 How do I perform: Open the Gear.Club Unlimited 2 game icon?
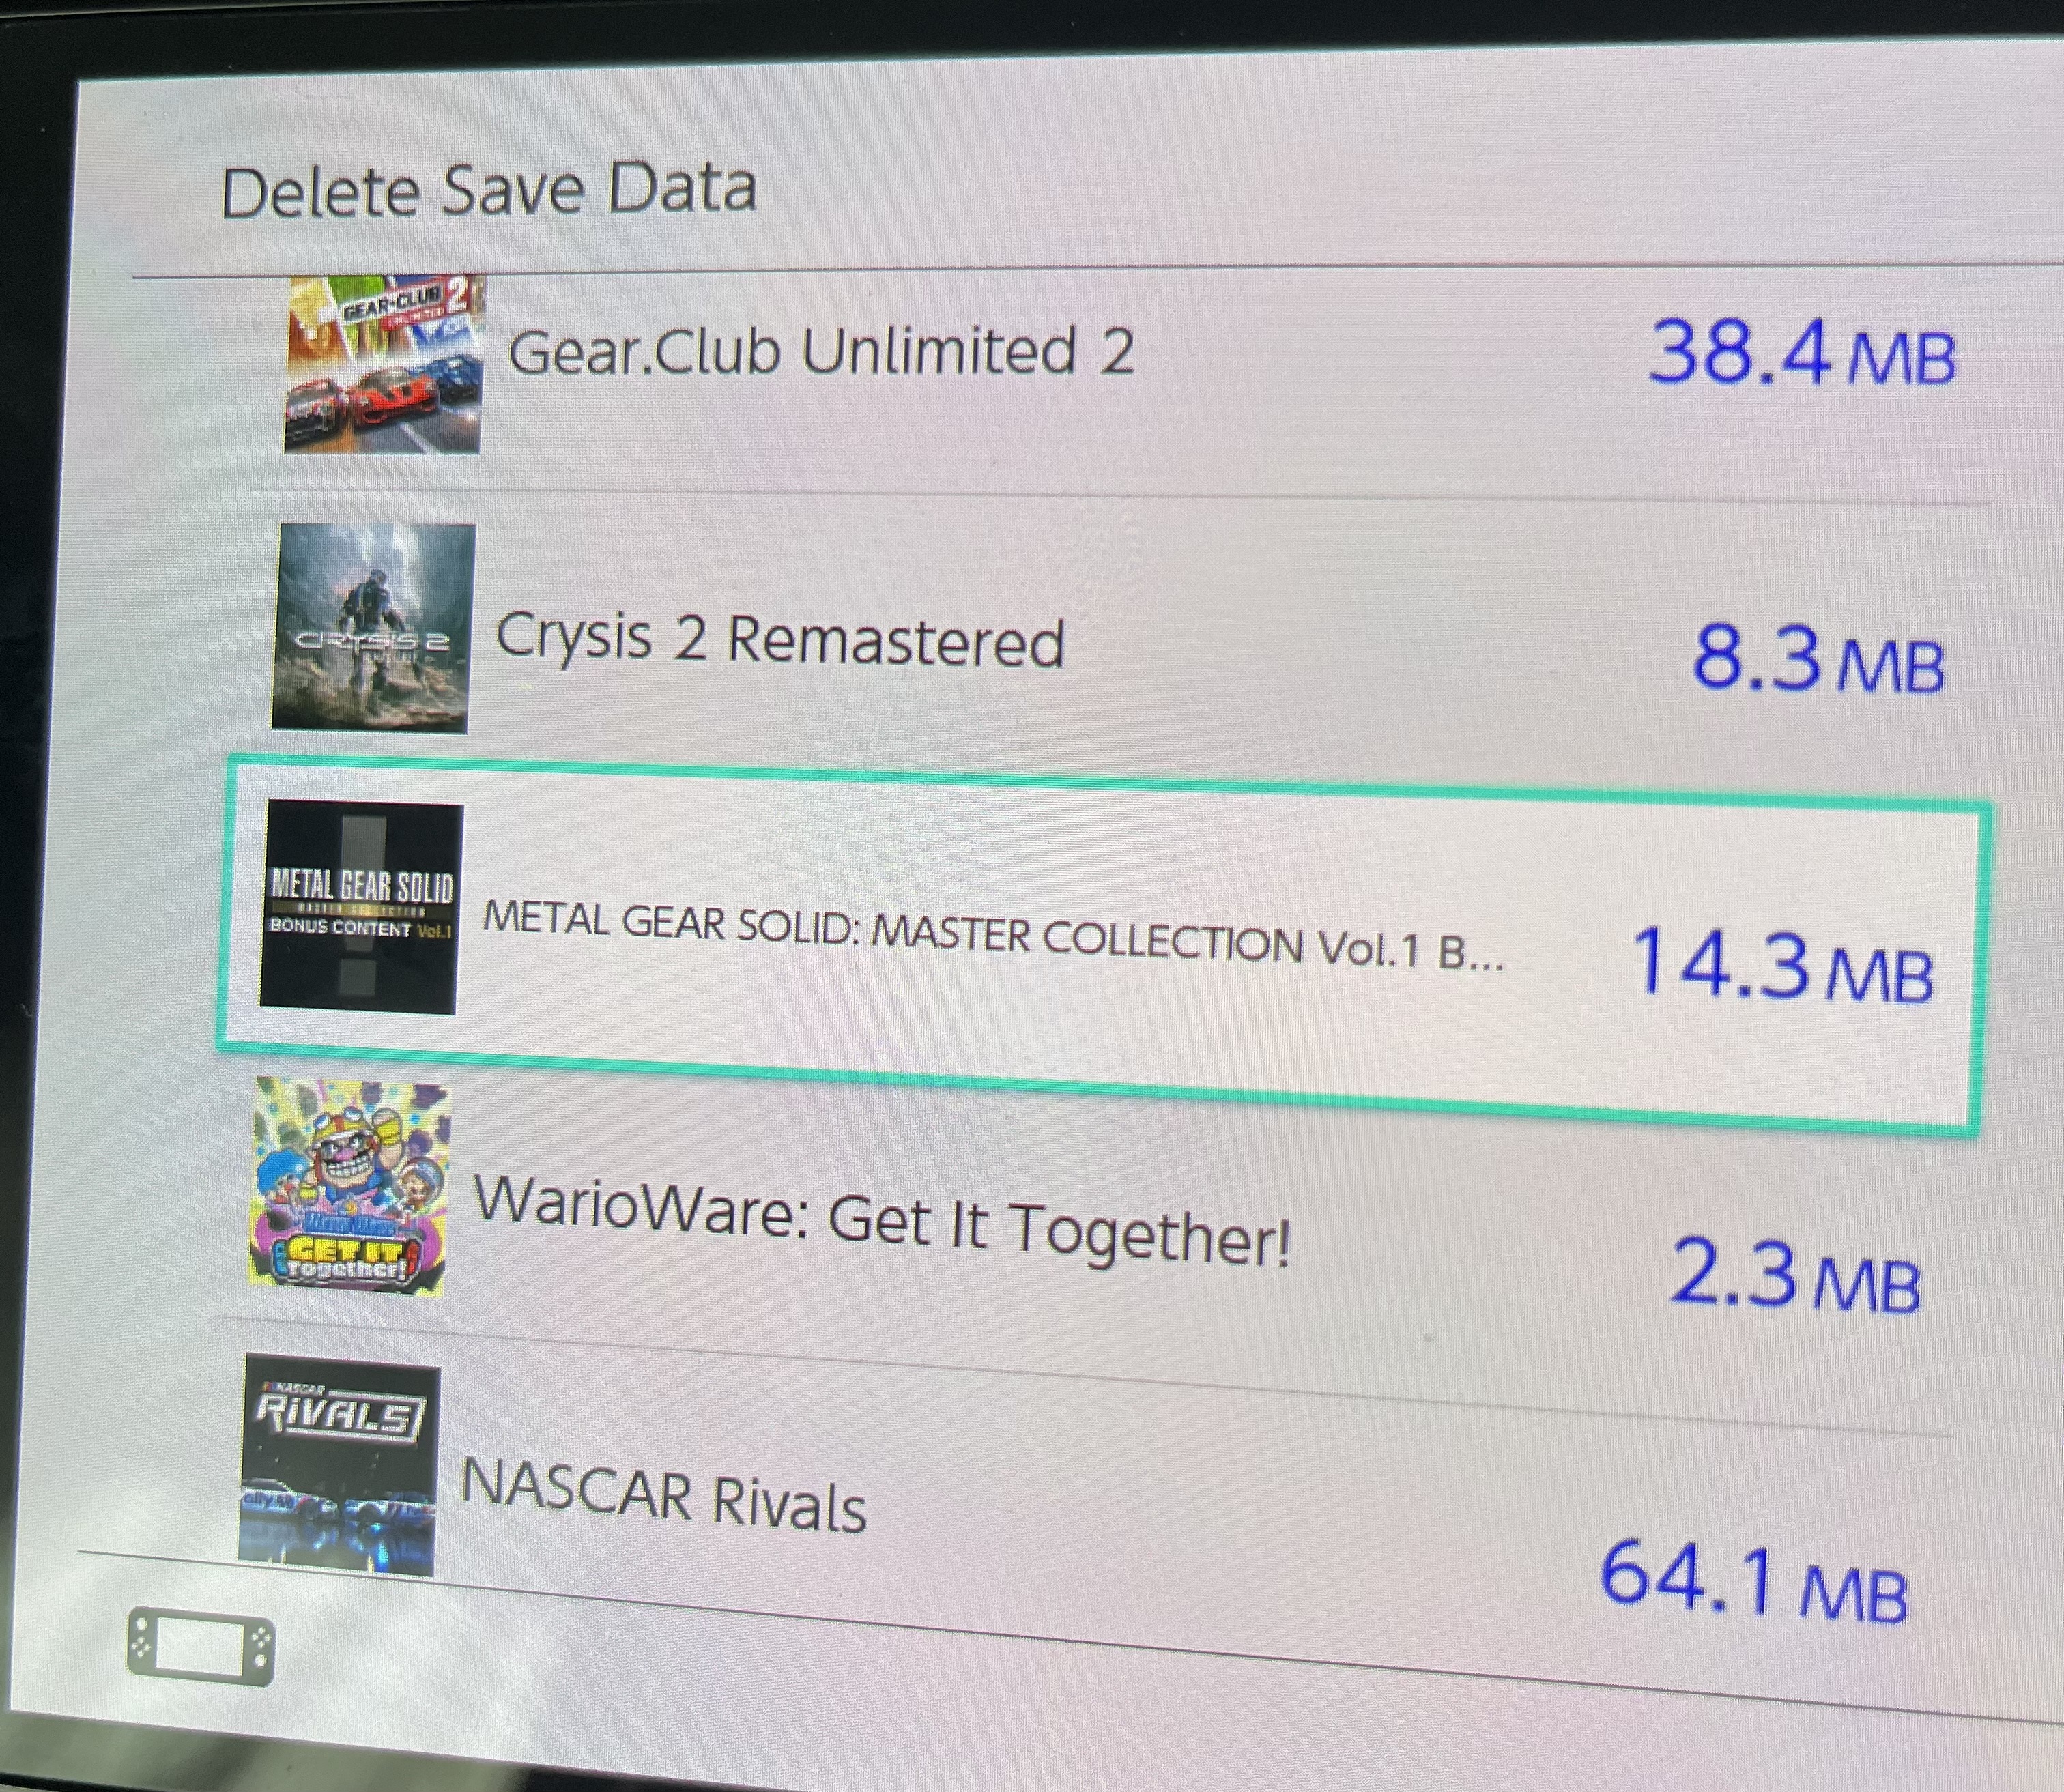tap(384, 364)
